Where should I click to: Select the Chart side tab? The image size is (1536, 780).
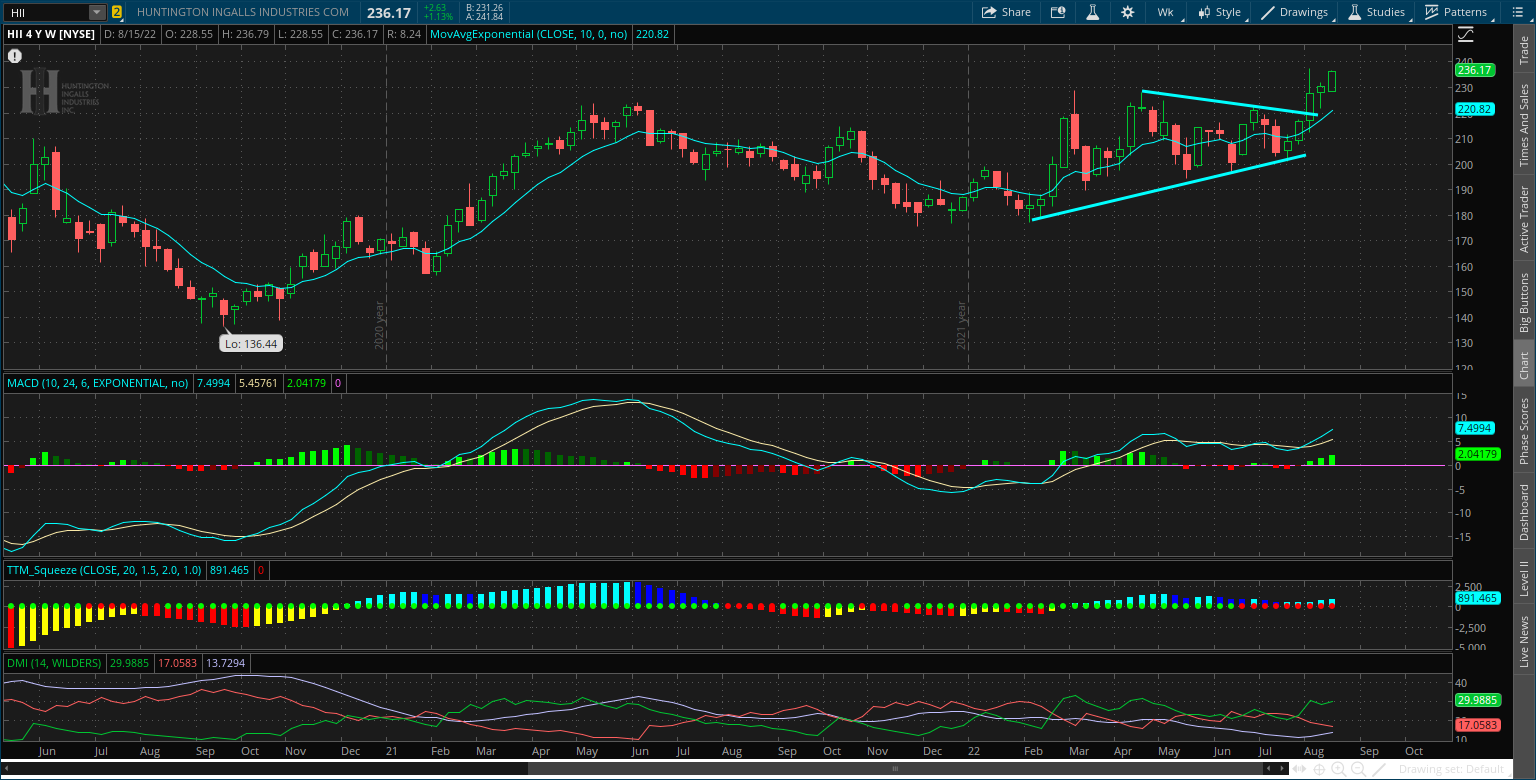click(1524, 365)
